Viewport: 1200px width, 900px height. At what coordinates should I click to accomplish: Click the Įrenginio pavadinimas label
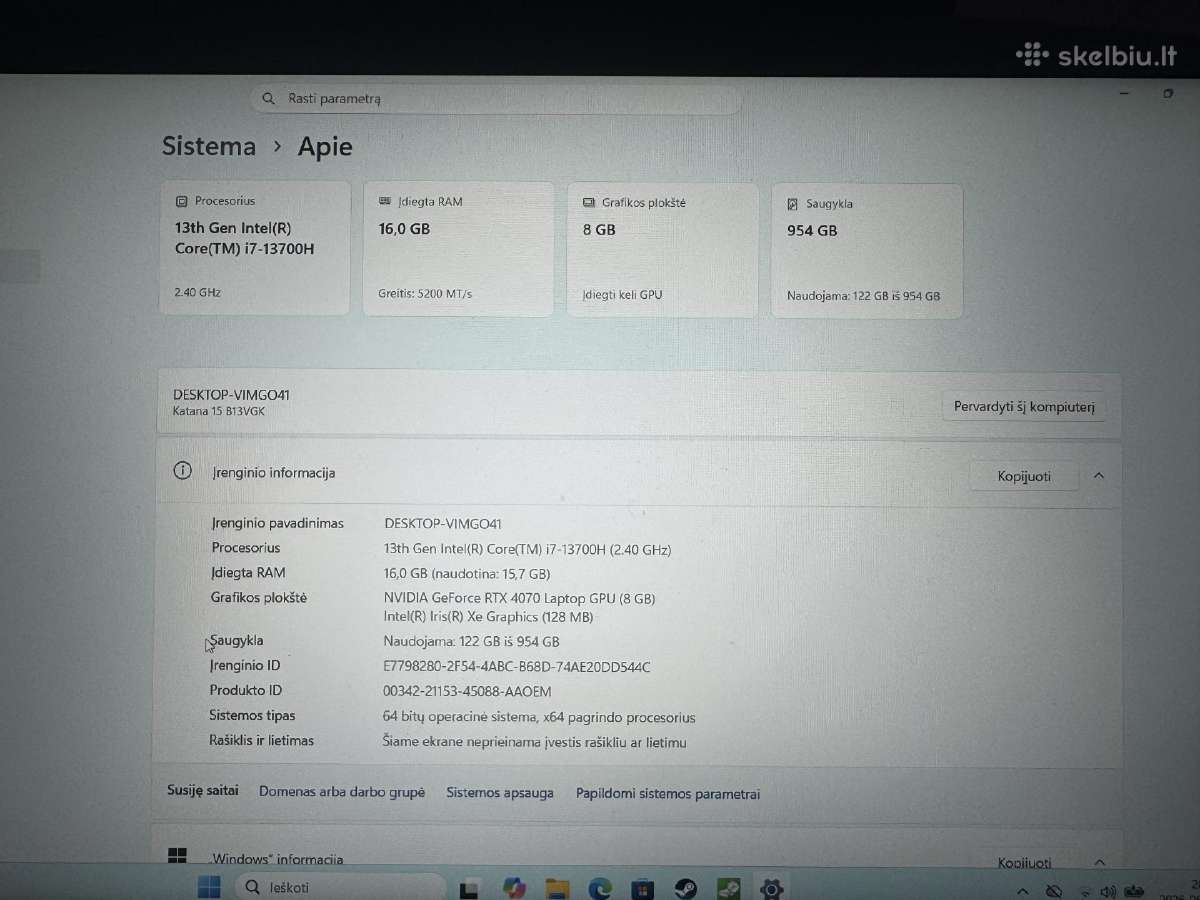pos(277,523)
